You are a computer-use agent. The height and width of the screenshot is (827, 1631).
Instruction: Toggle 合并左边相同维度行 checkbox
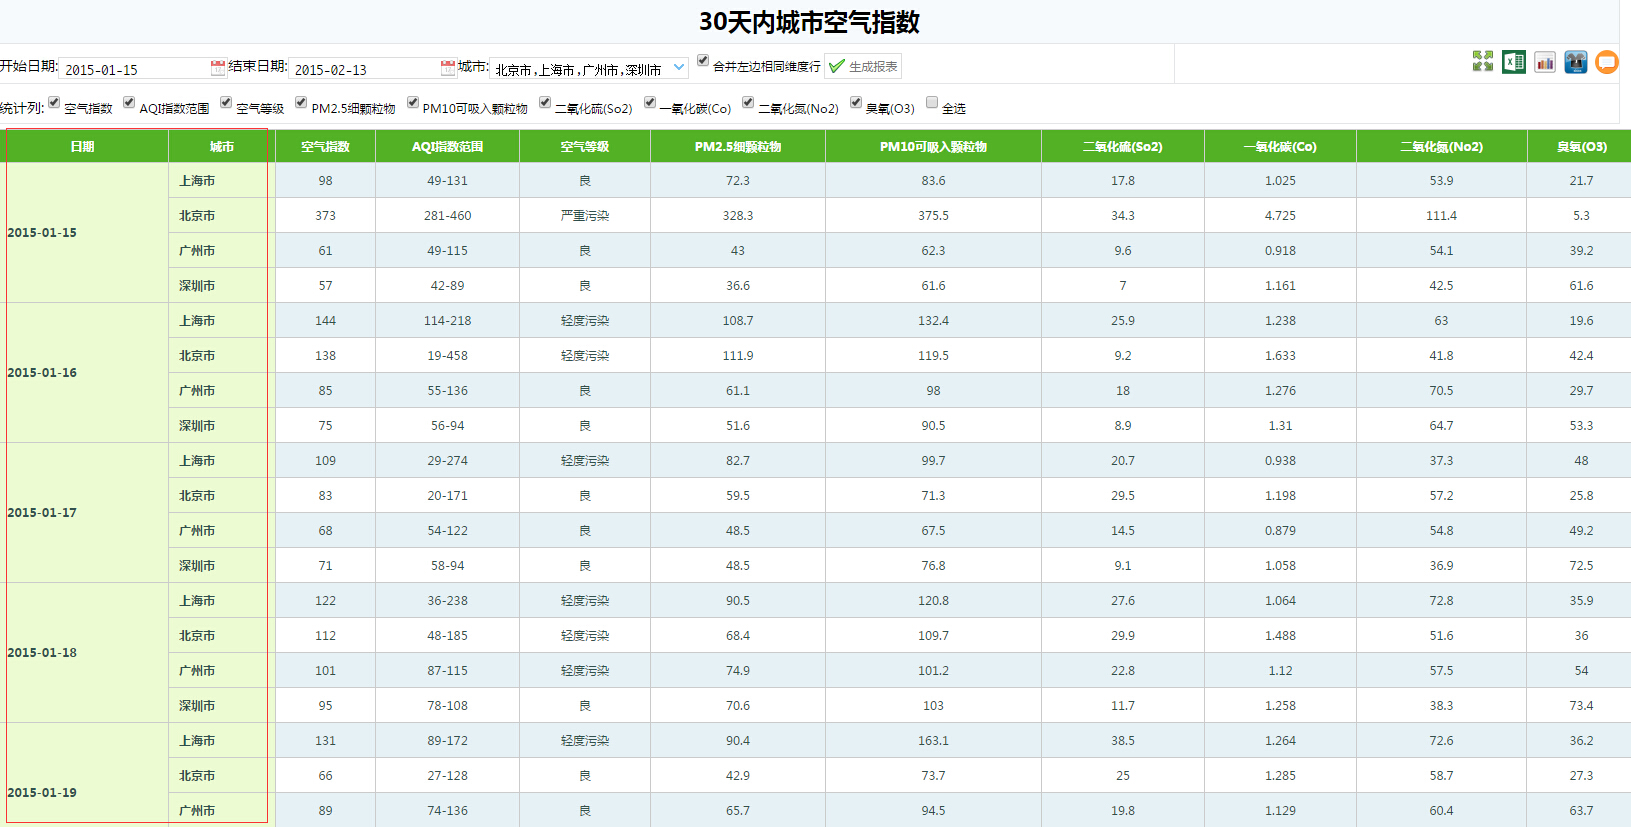coord(703,61)
